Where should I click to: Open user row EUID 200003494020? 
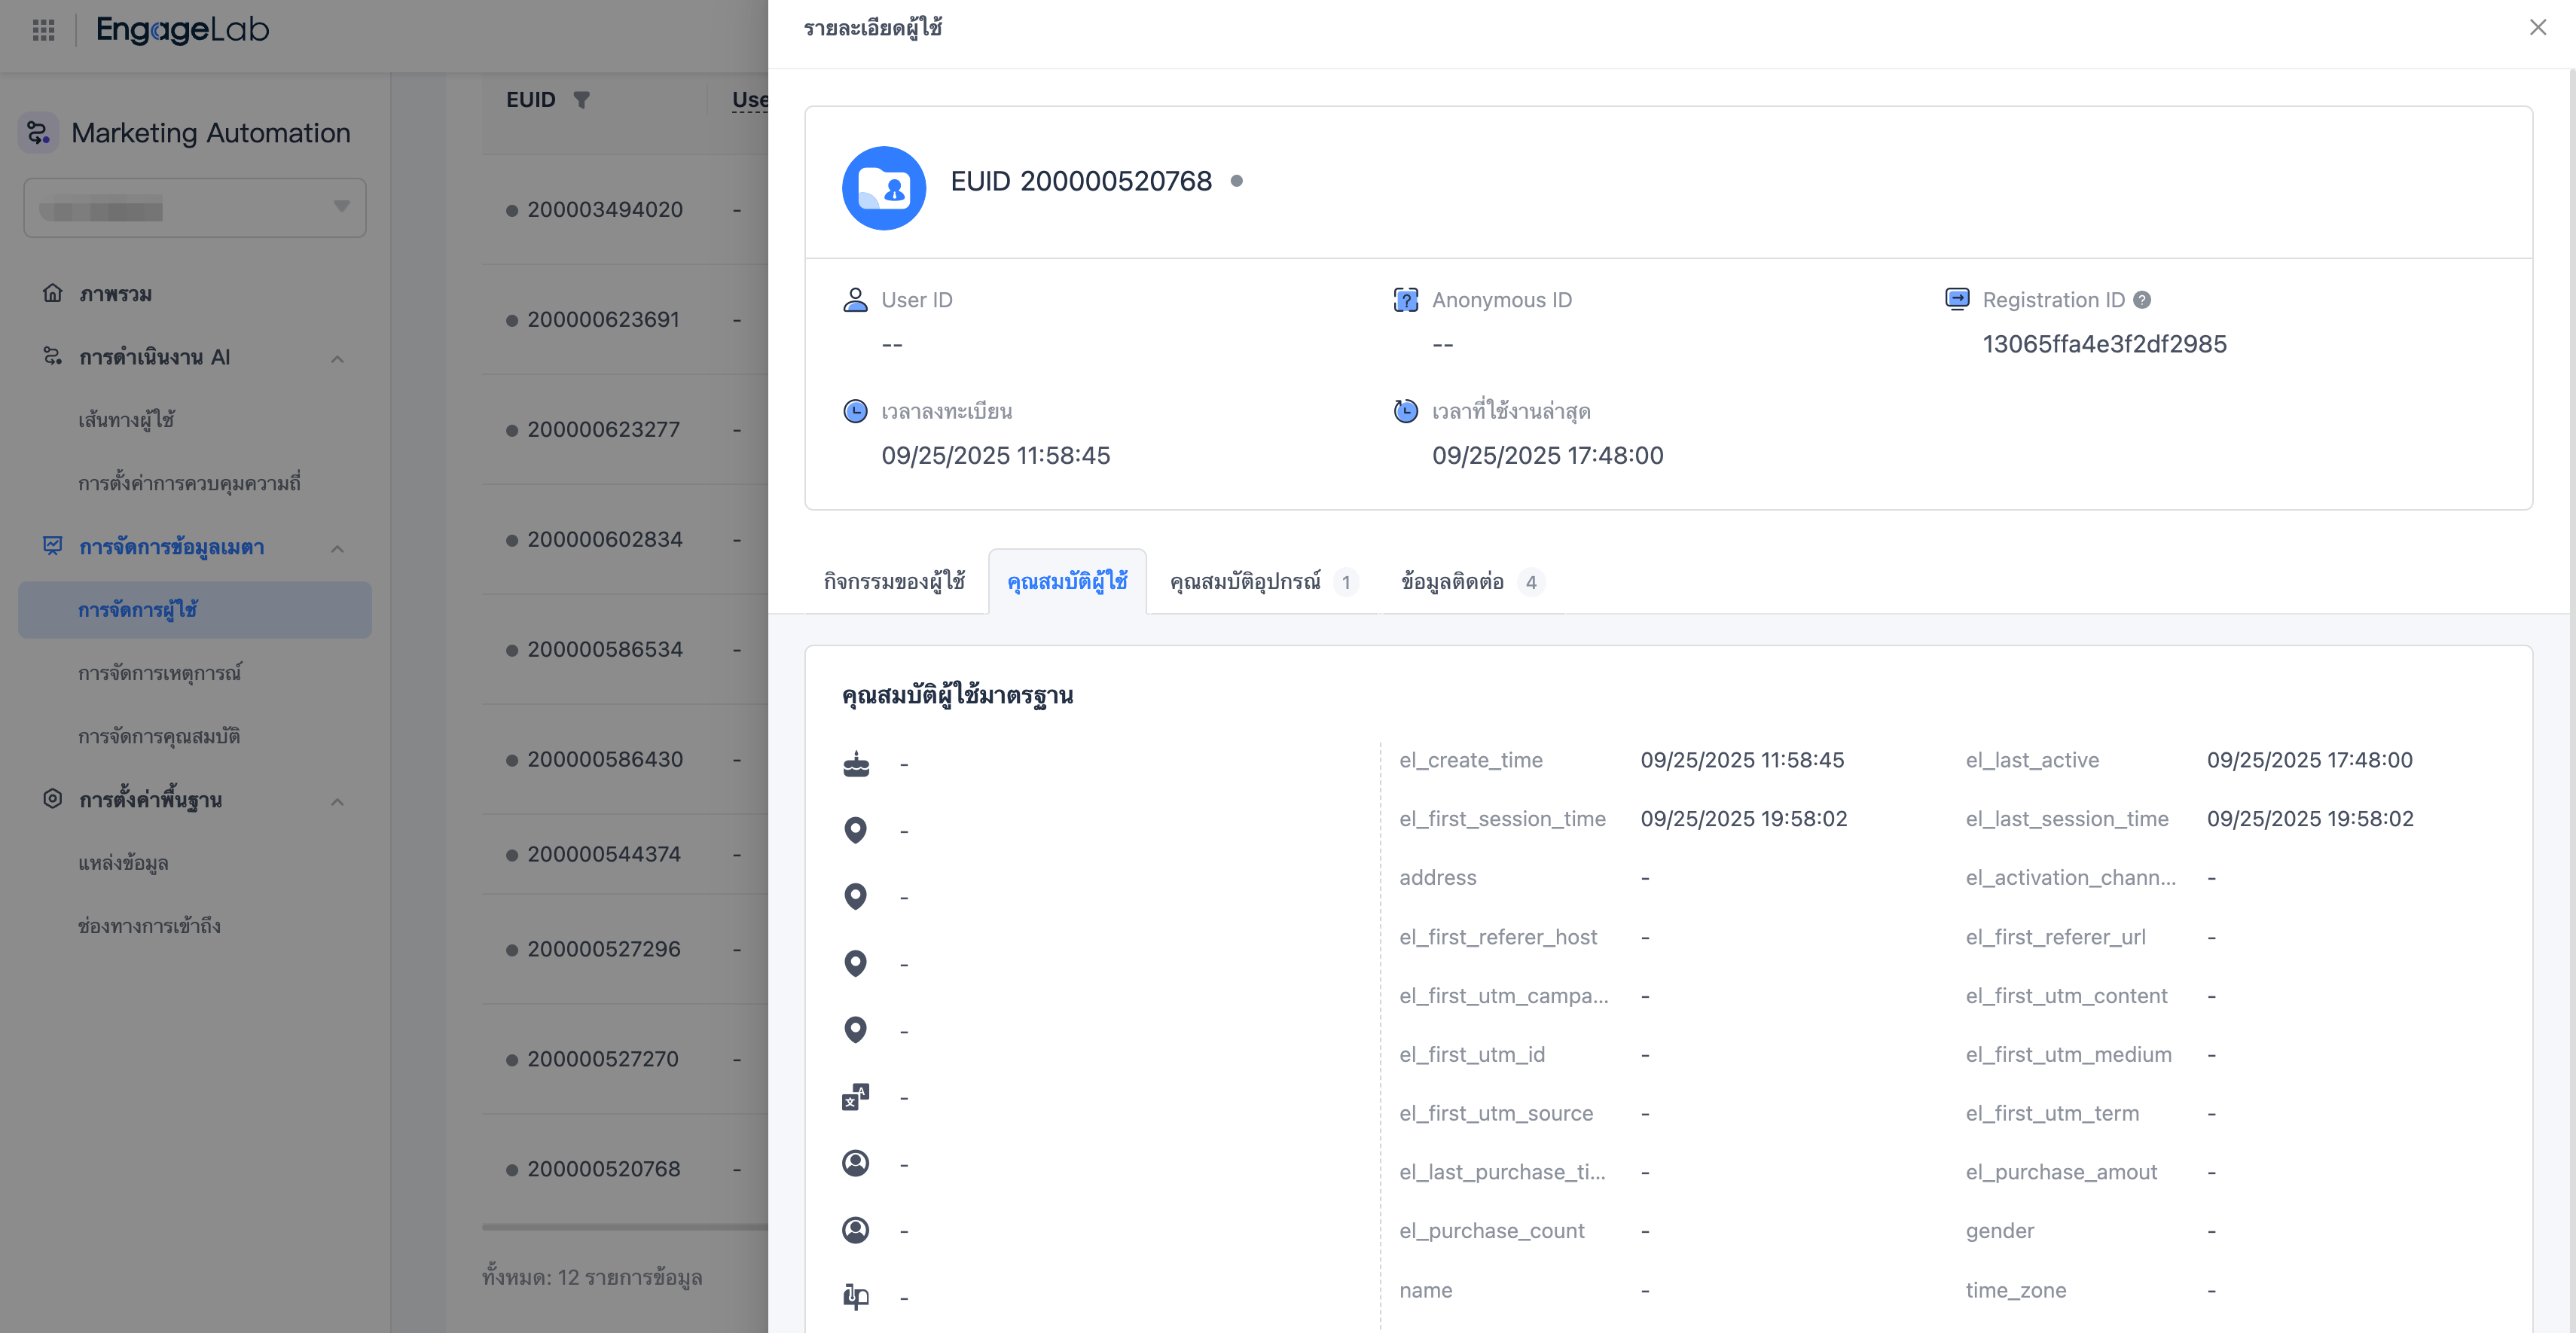click(605, 210)
